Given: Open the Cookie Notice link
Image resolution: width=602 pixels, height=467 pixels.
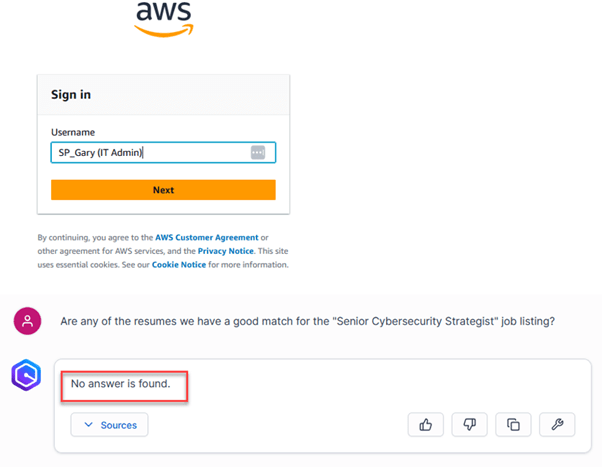Looking at the screenshot, I should pyautogui.click(x=179, y=265).
